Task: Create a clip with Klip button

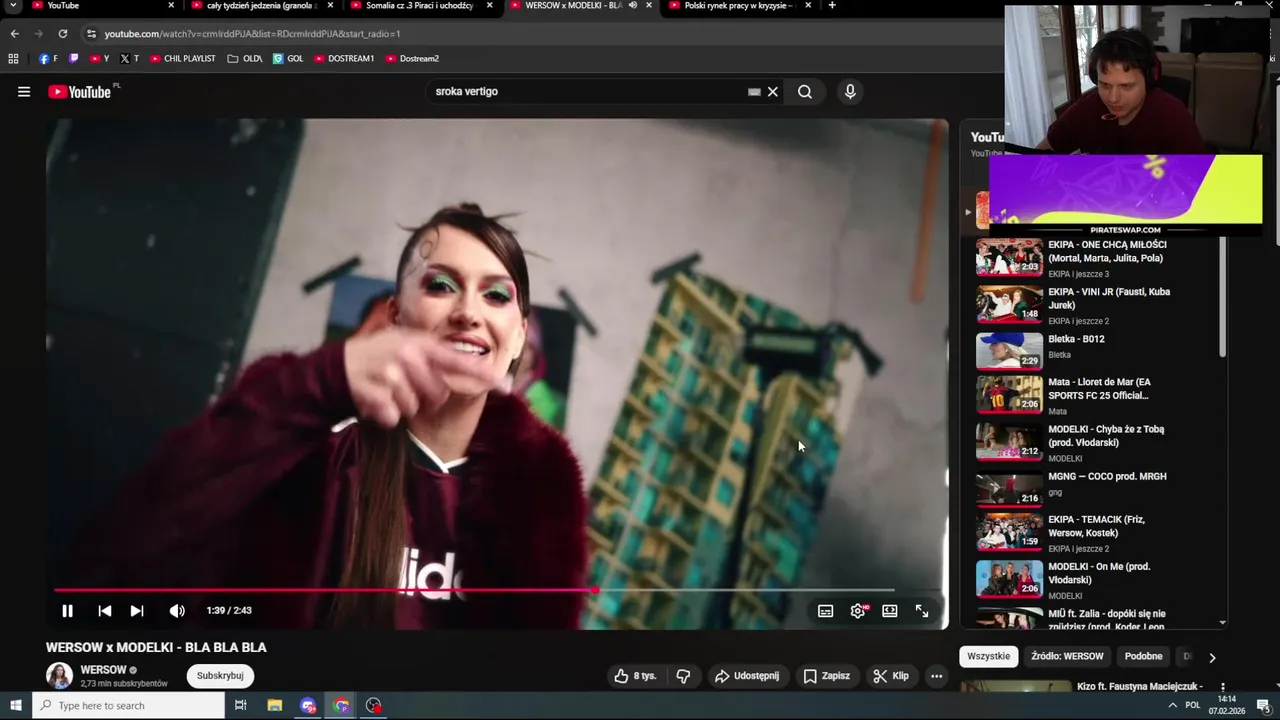Action: [x=890, y=676]
